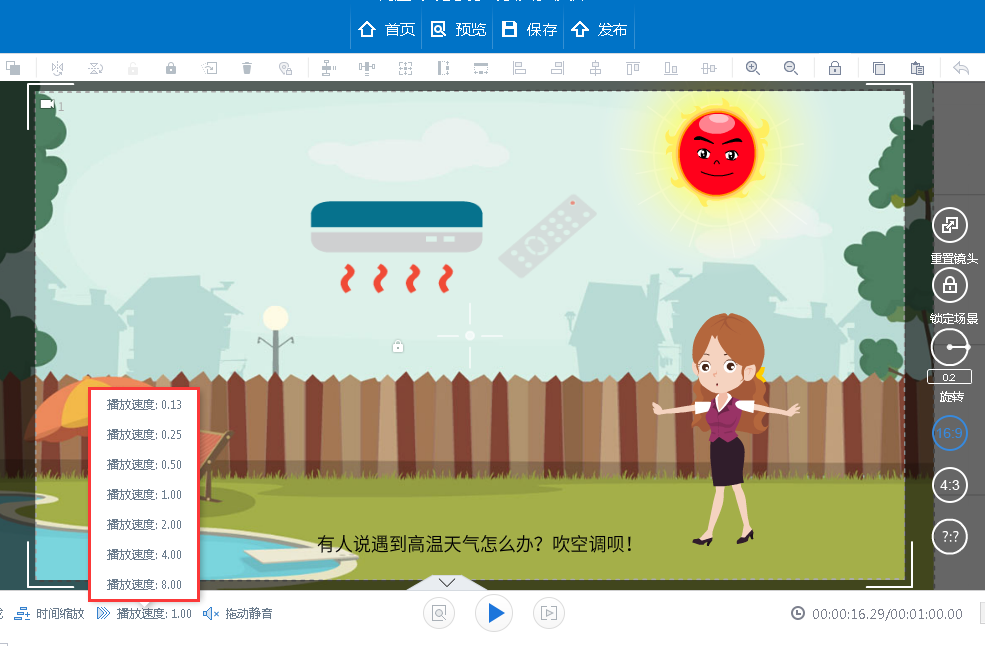Click the canvas lock icon on the toolbar
Image resolution: width=985 pixels, height=646 pixels.
(x=835, y=68)
